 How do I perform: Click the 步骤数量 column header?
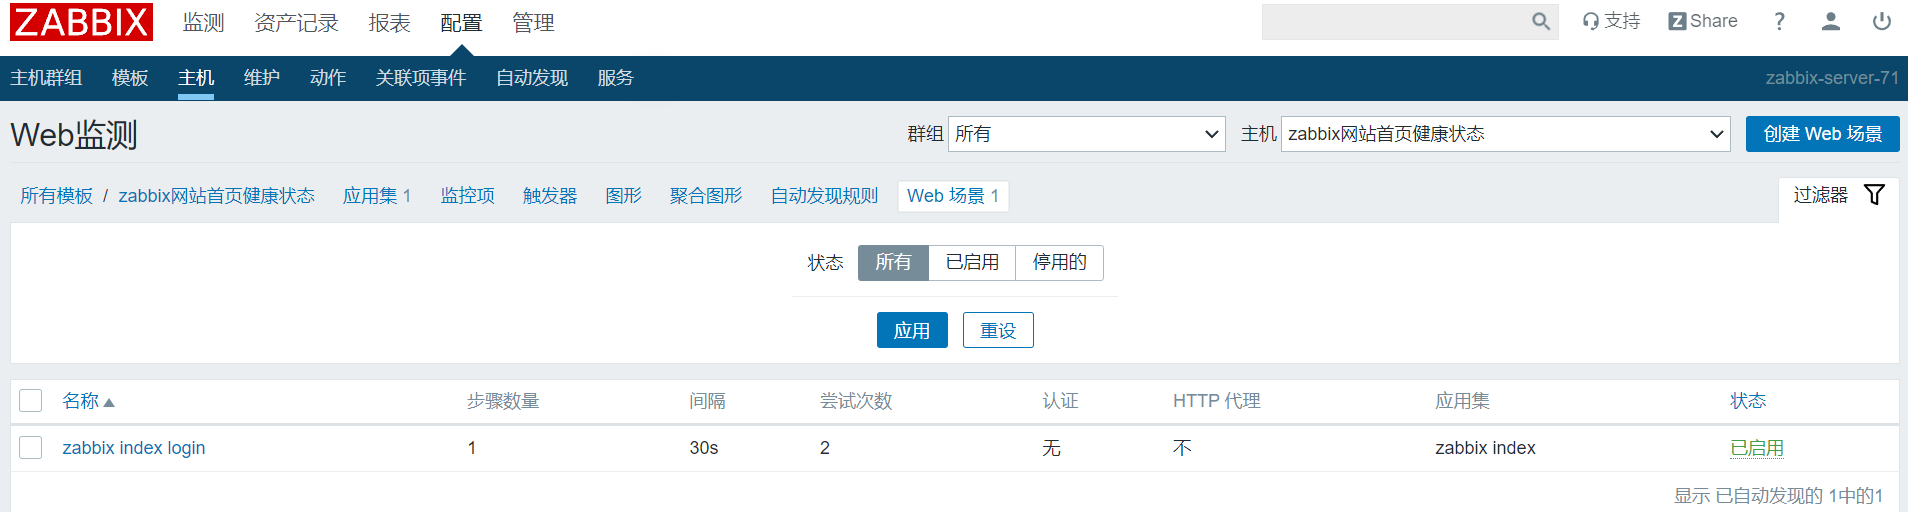click(x=503, y=401)
